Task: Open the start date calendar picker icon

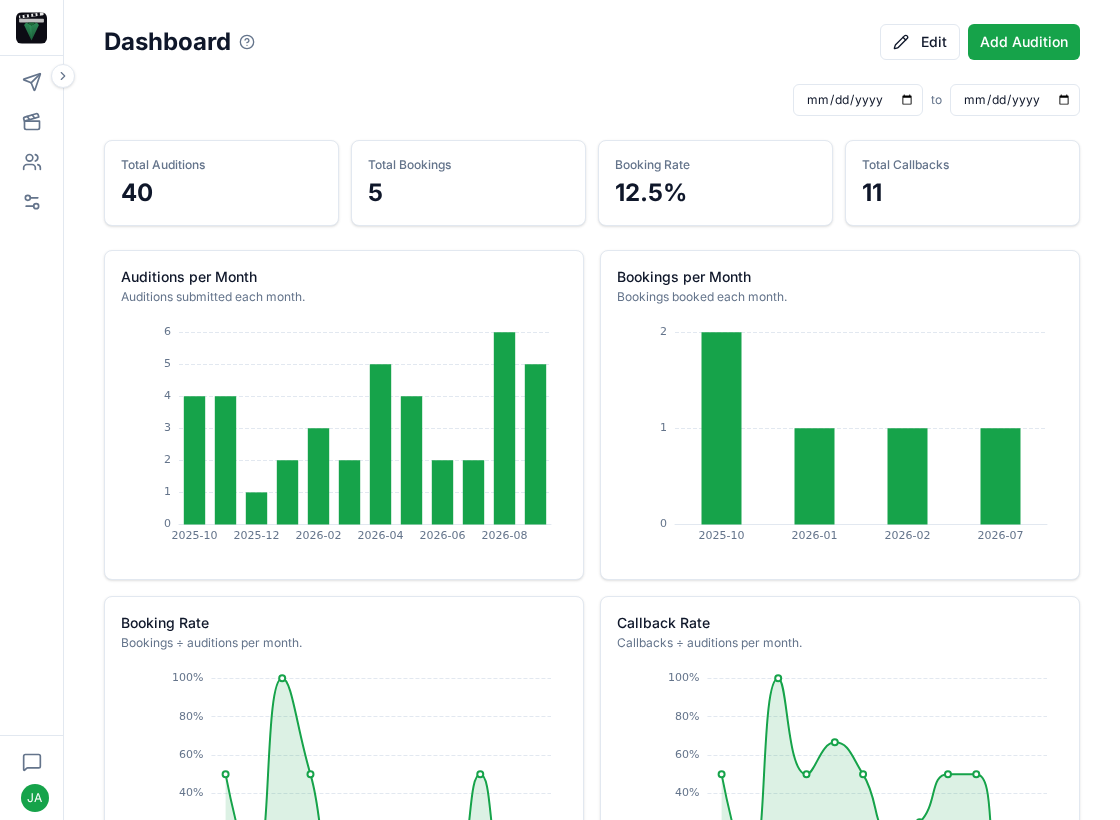Action: click(907, 100)
